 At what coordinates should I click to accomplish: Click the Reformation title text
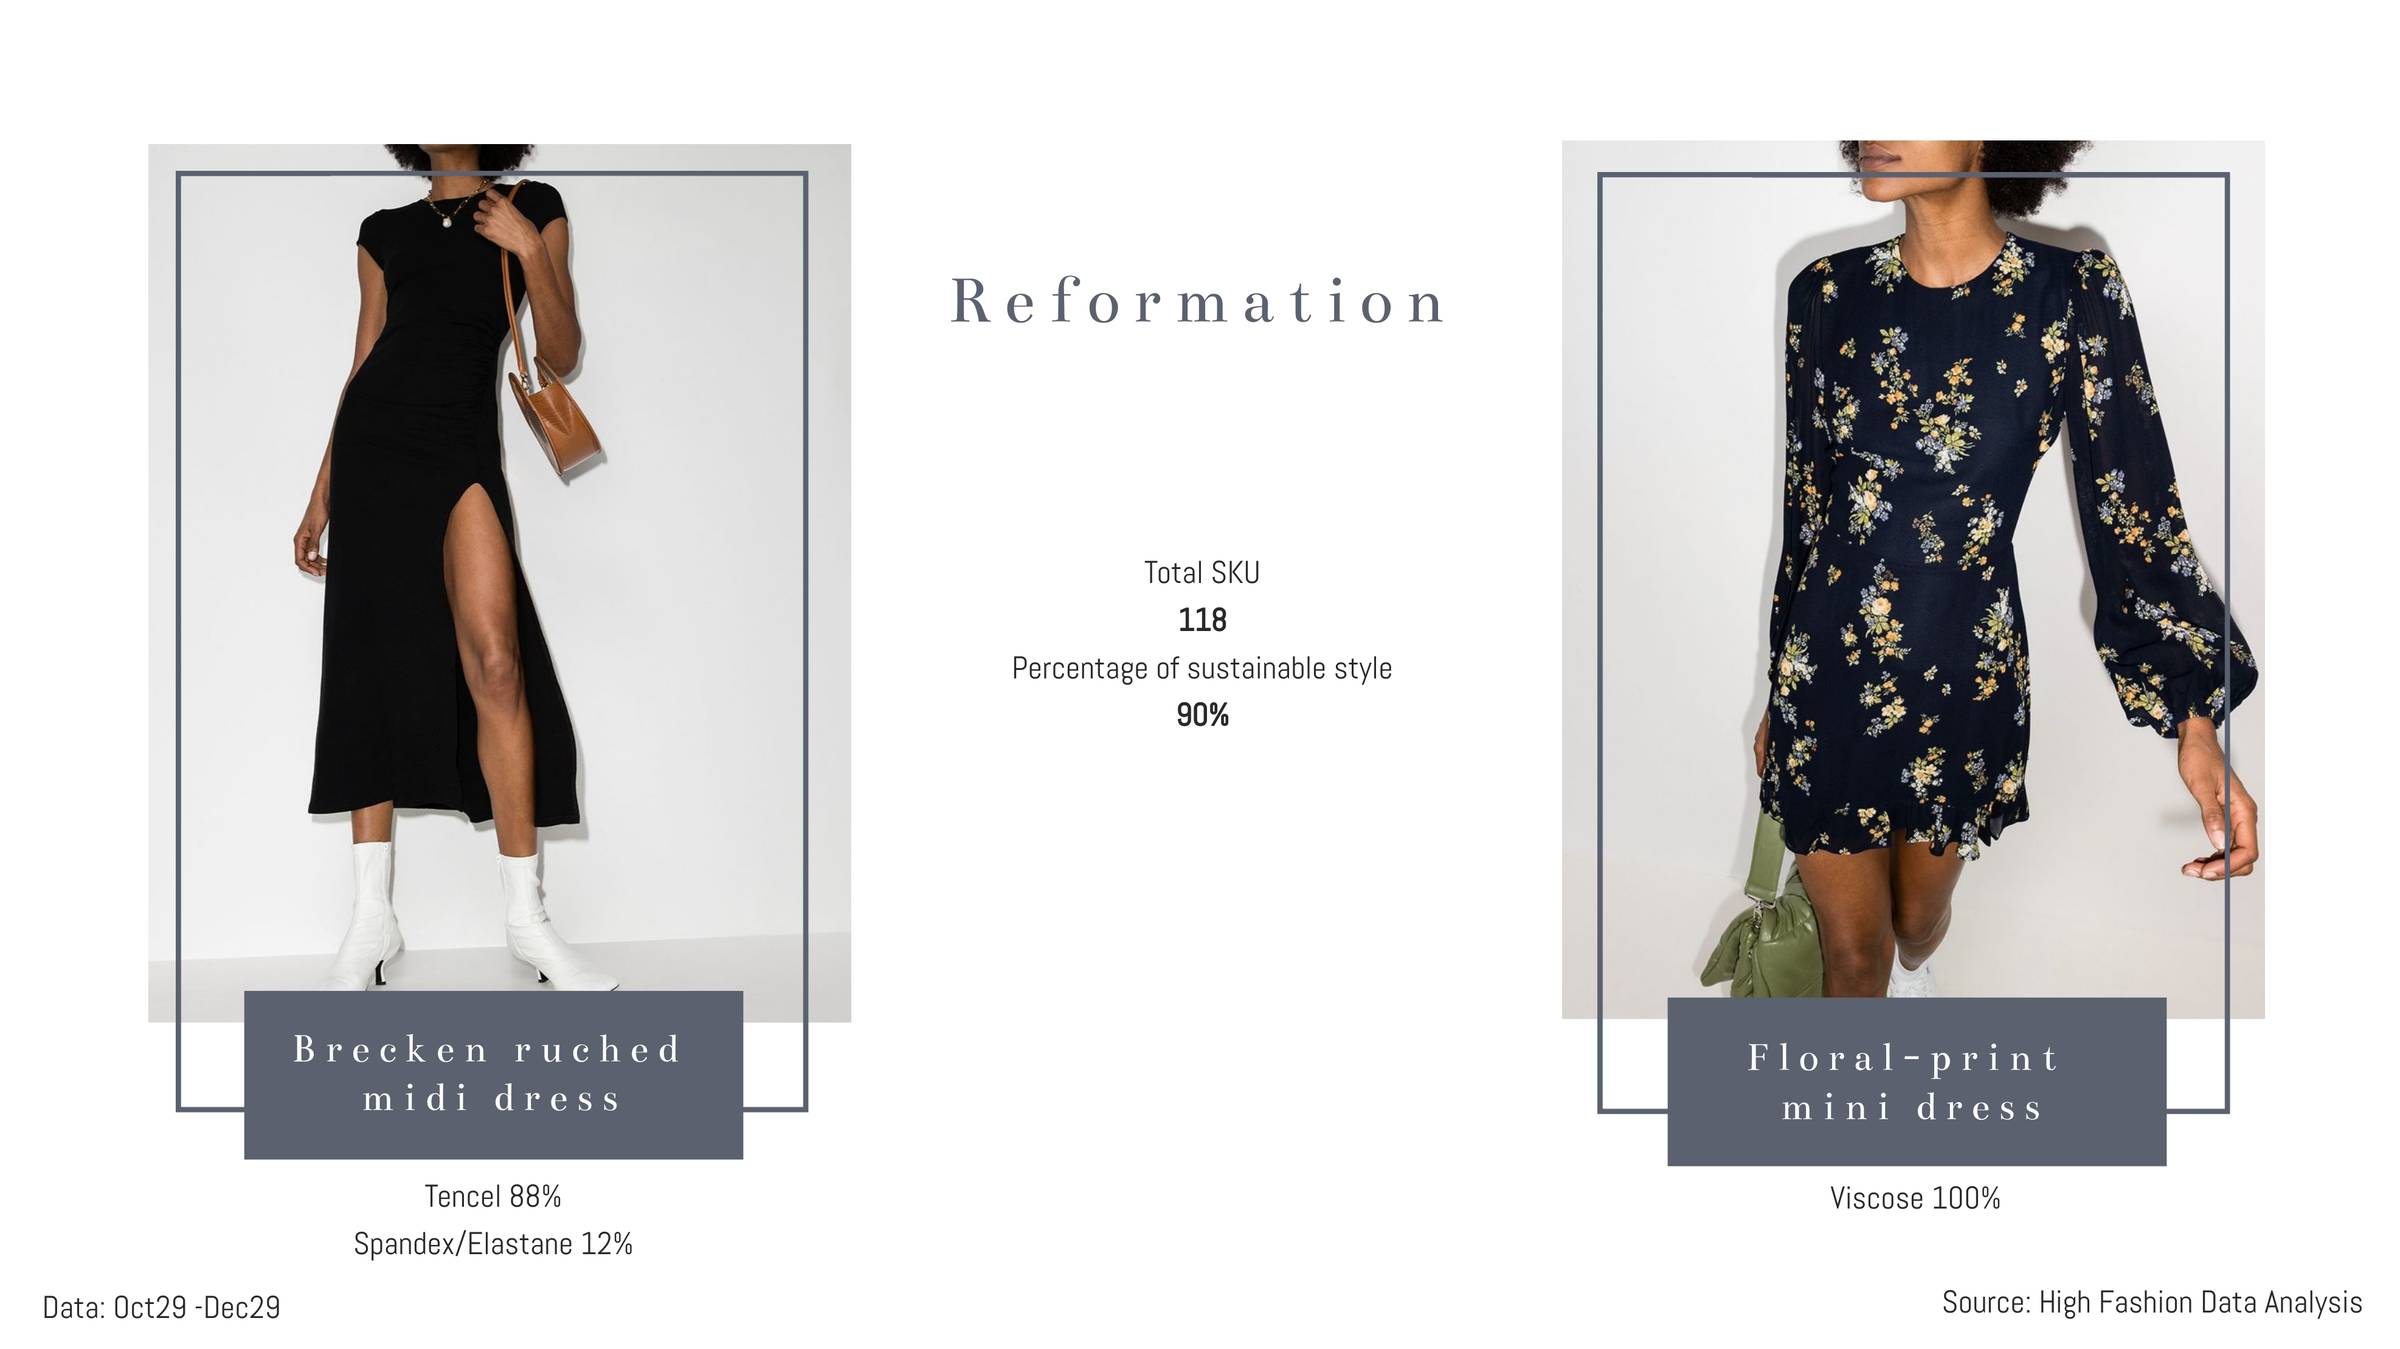(1198, 301)
